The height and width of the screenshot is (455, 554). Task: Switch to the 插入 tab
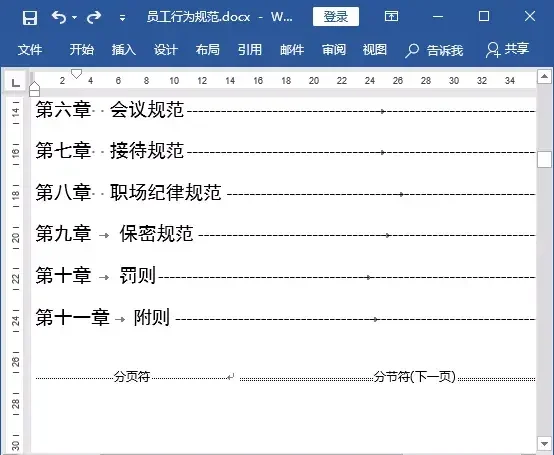[x=124, y=49]
